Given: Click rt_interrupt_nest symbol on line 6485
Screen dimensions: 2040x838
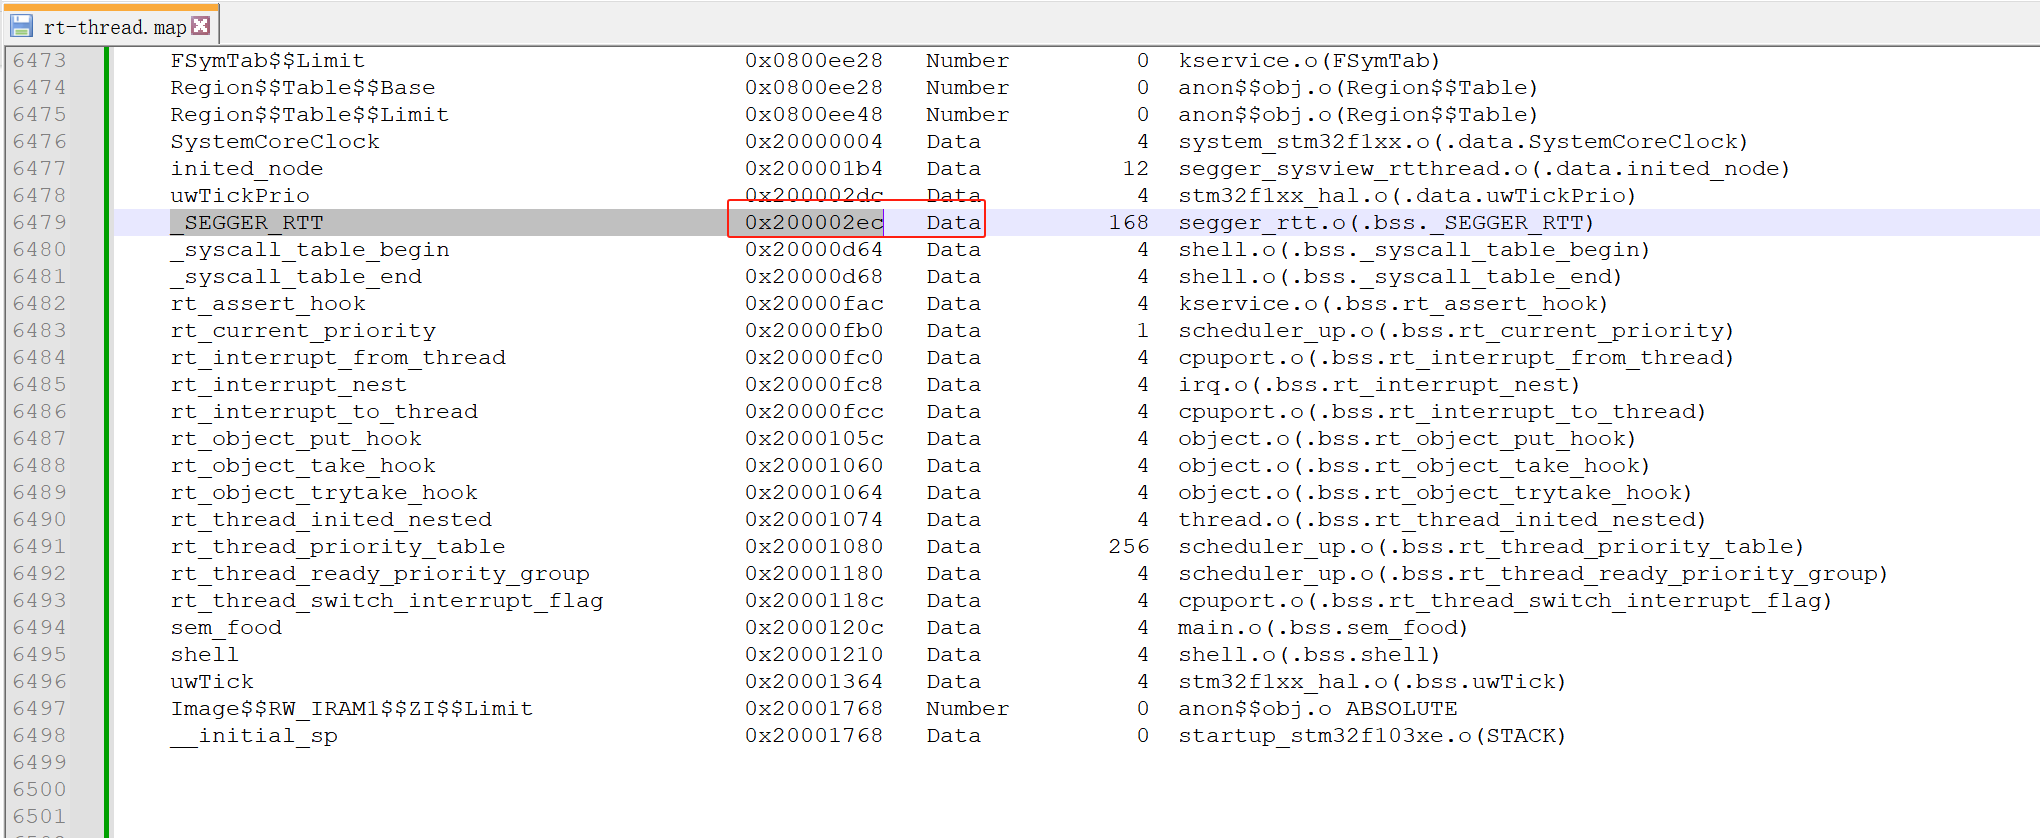Looking at the screenshot, I should pos(289,384).
